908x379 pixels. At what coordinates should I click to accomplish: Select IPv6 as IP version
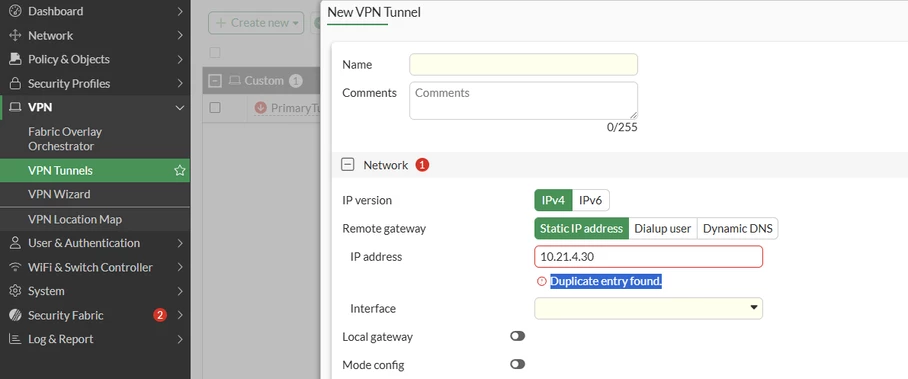pos(591,201)
